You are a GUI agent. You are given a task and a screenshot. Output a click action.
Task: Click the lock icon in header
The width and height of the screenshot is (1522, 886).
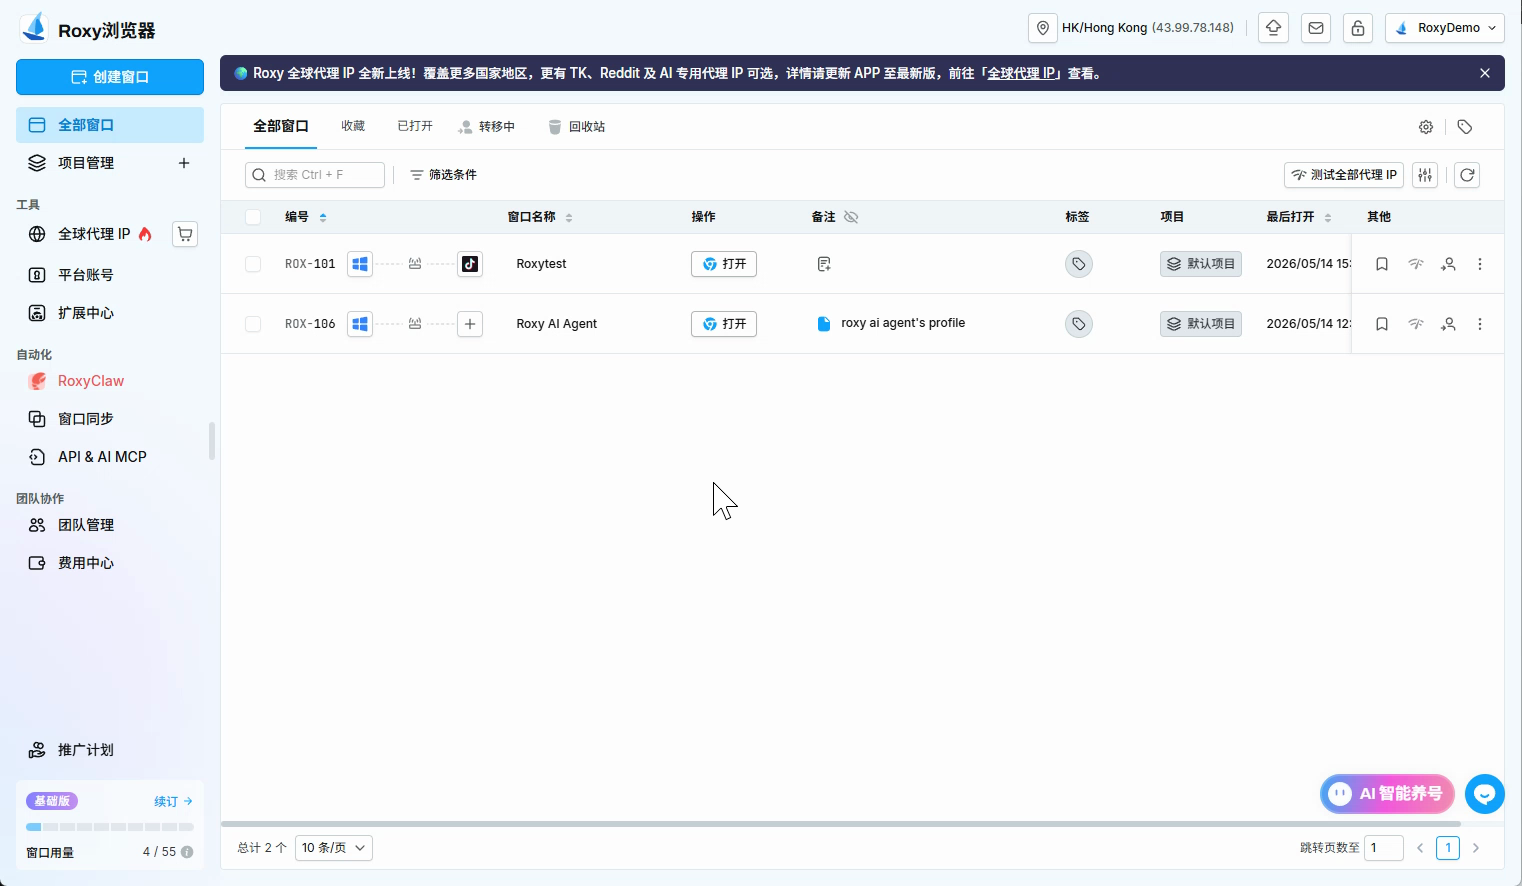(x=1358, y=28)
